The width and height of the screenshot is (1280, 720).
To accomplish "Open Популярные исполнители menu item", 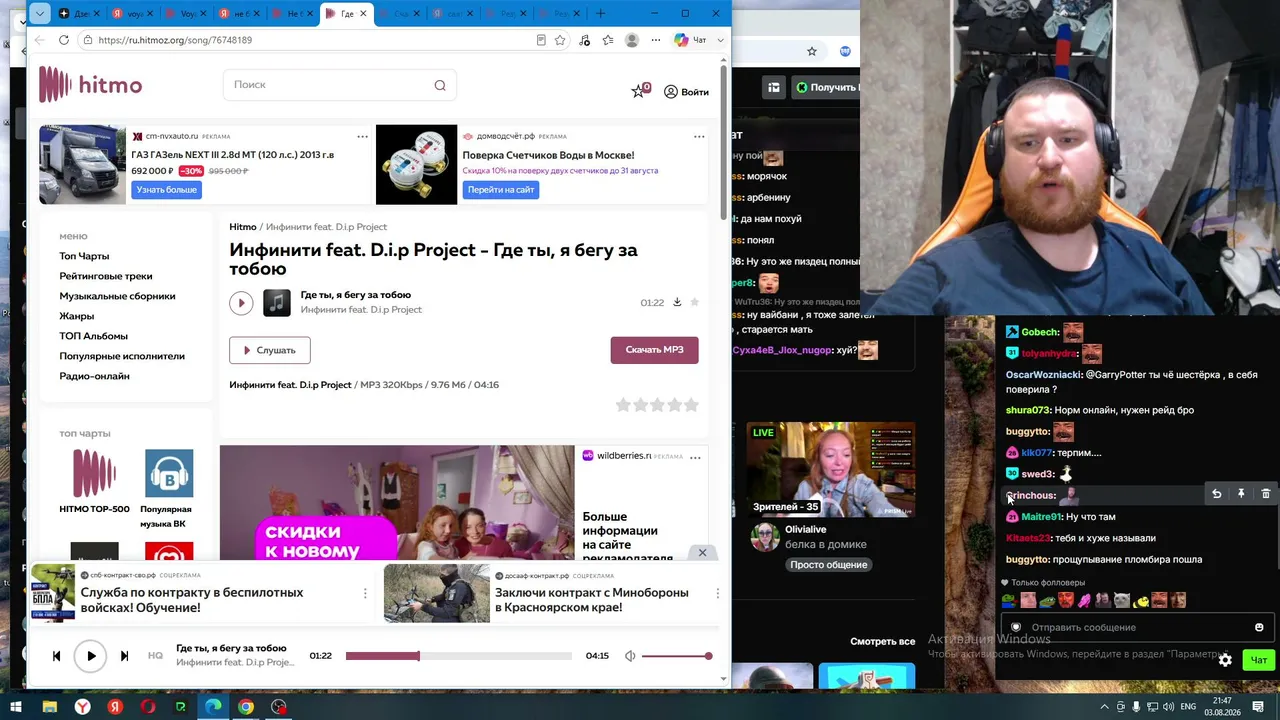I will click(122, 356).
